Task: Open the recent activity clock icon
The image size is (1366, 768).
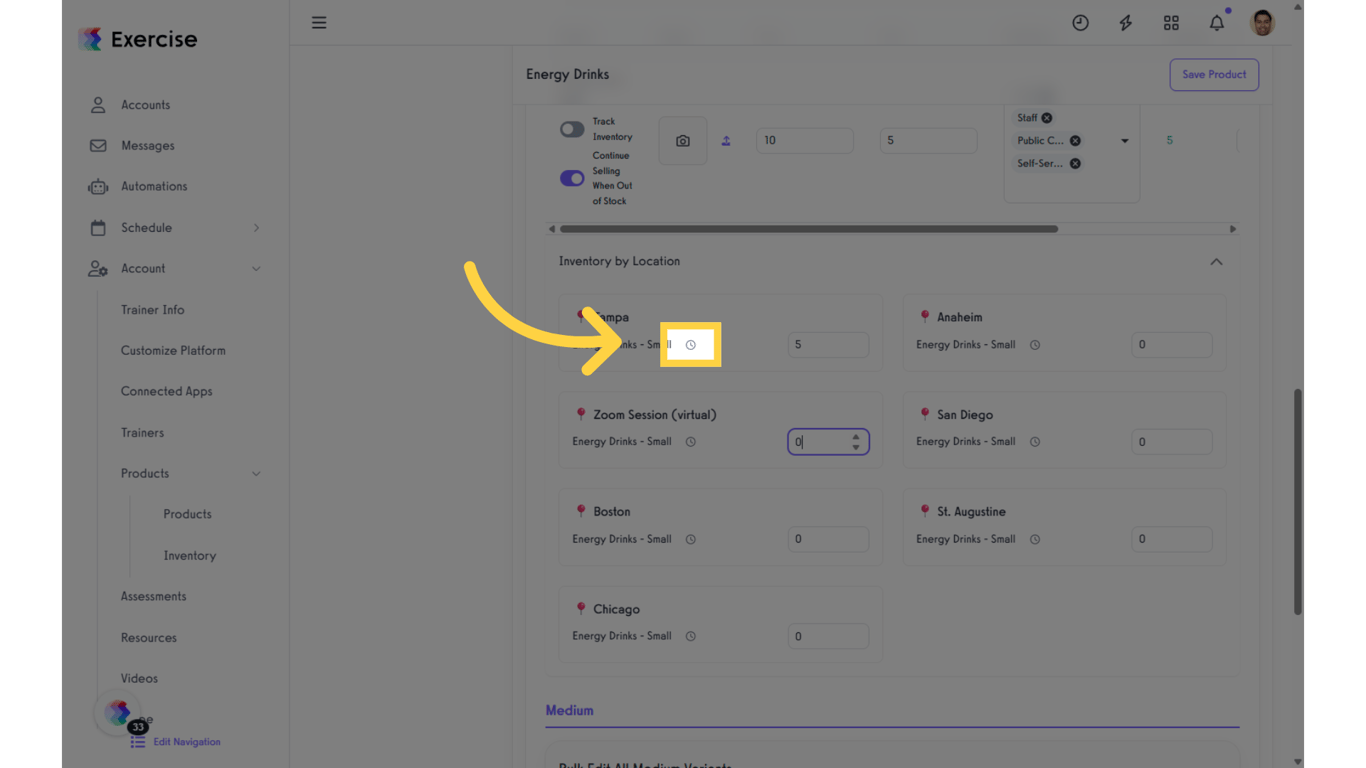Action: [1080, 22]
